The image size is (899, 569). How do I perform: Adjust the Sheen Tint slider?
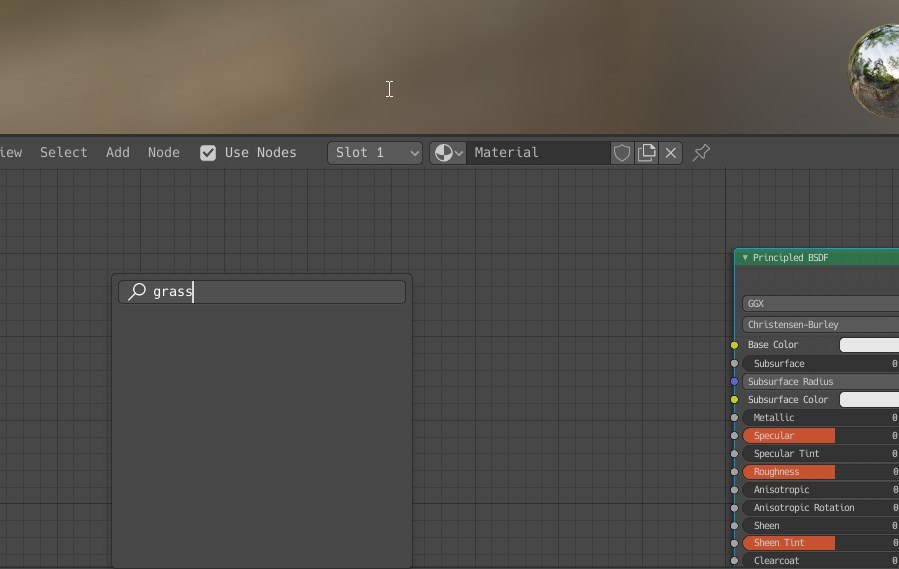[820, 543]
